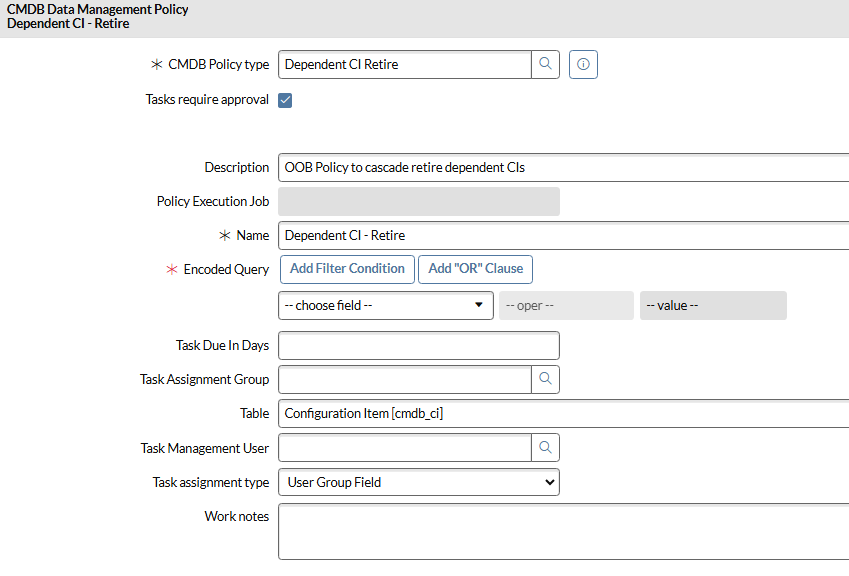Click the CMDB Data Management Policy header title
Screen dimensions: 849x576
pyautogui.click(x=97, y=10)
